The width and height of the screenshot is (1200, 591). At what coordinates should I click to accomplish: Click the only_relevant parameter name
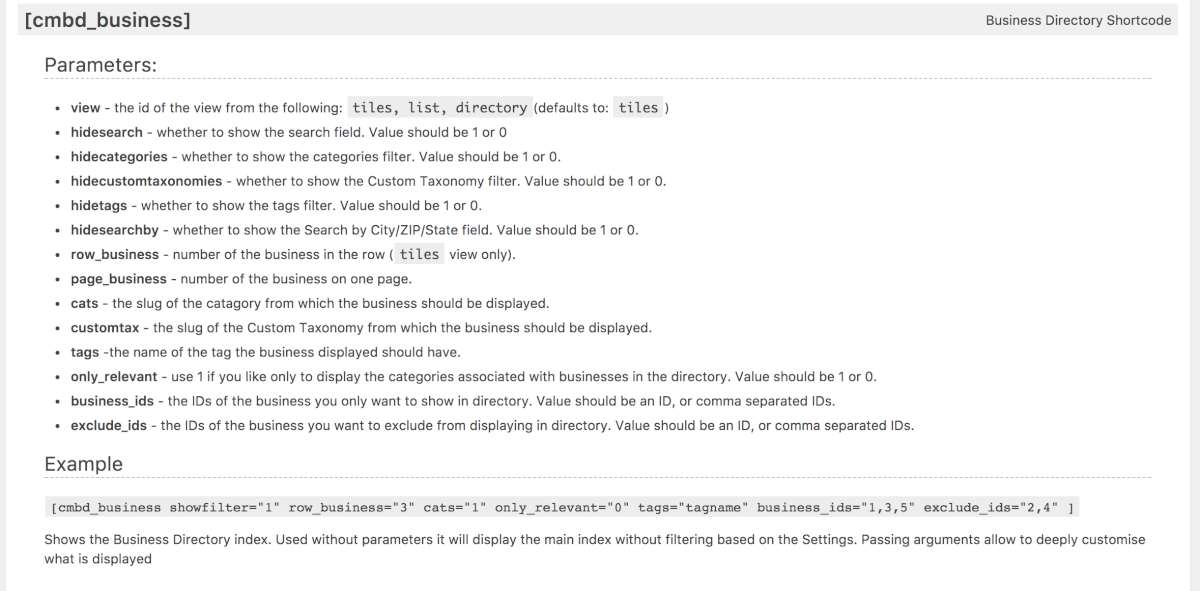(x=114, y=377)
